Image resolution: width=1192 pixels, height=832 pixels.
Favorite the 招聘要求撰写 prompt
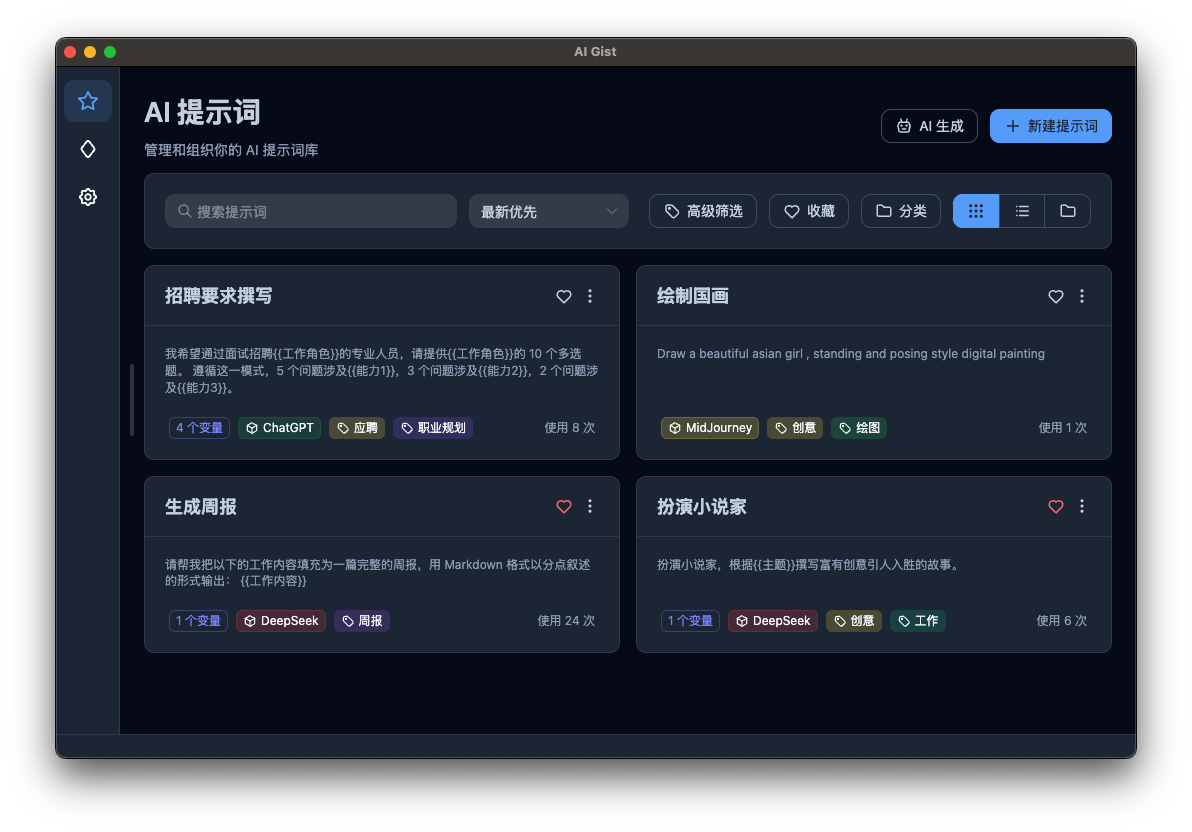[563, 296]
